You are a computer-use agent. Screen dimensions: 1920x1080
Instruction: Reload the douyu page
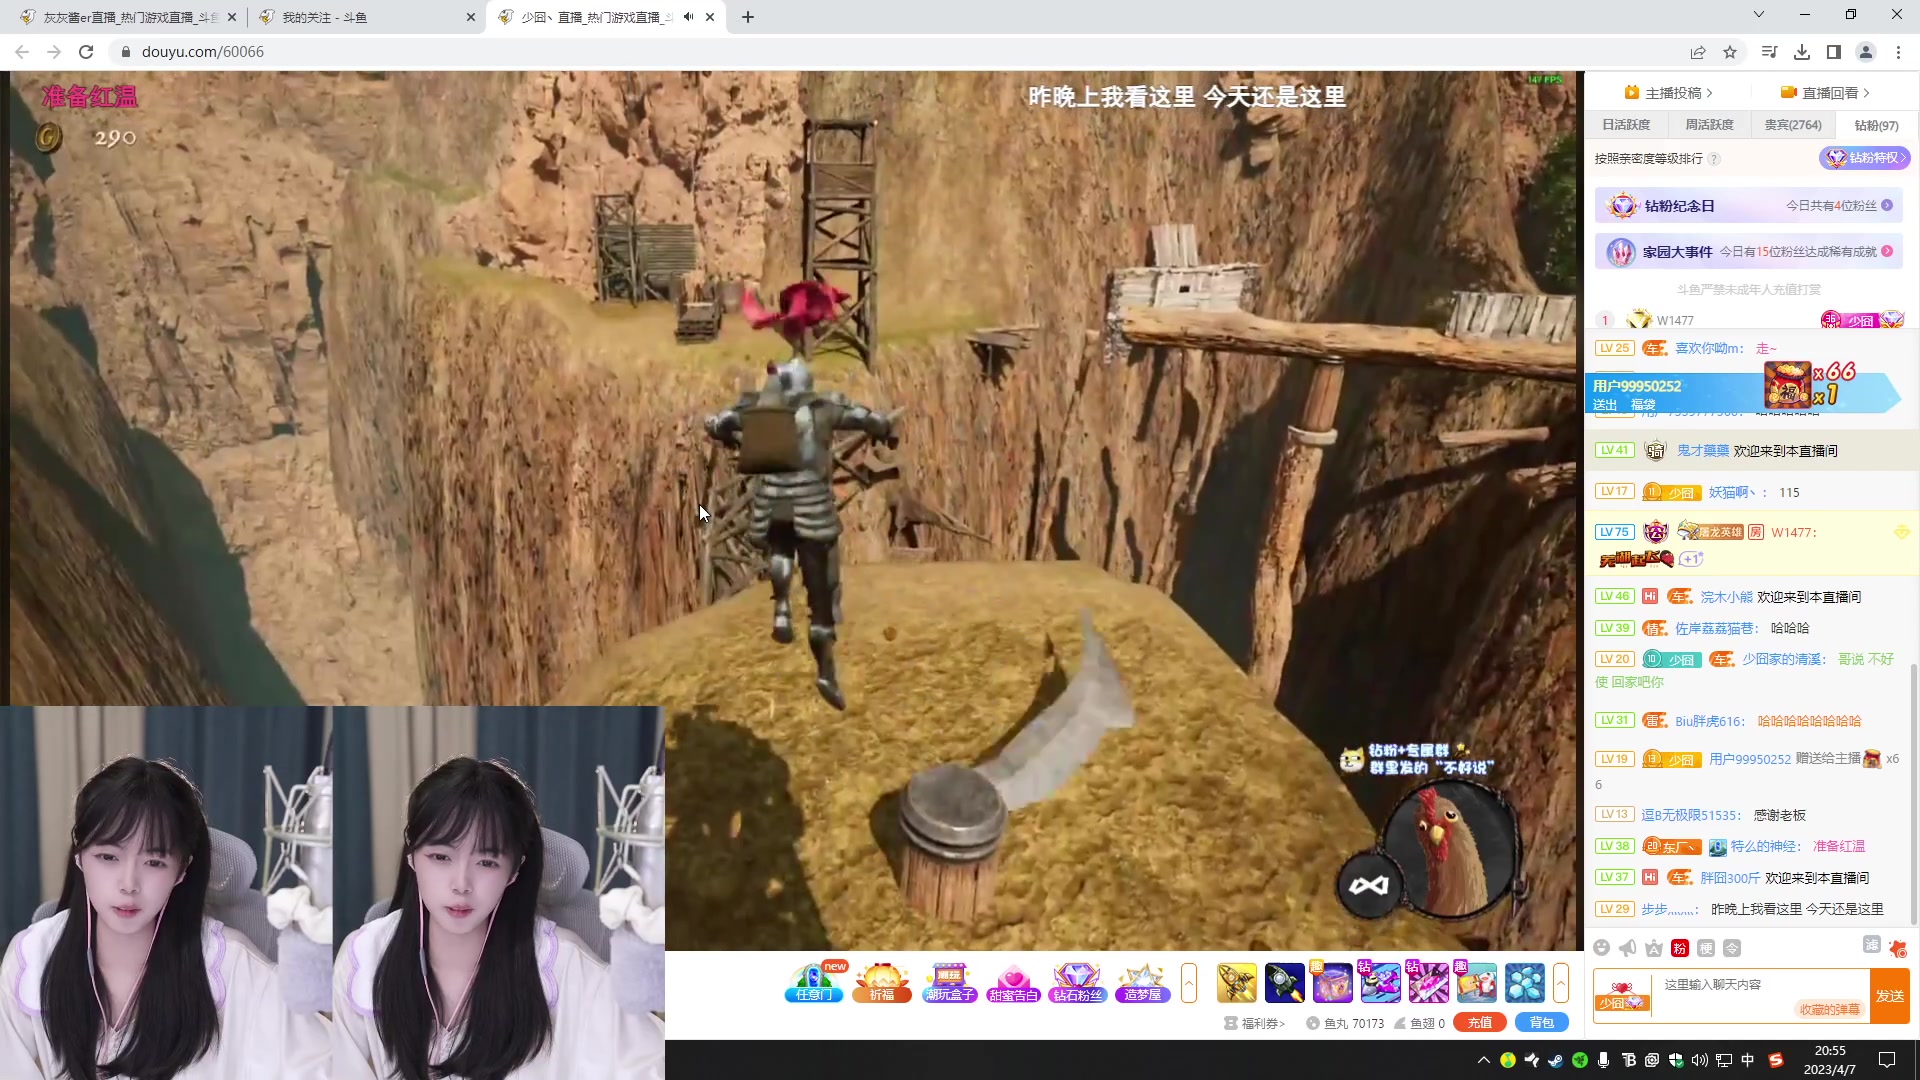pos(86,52)
